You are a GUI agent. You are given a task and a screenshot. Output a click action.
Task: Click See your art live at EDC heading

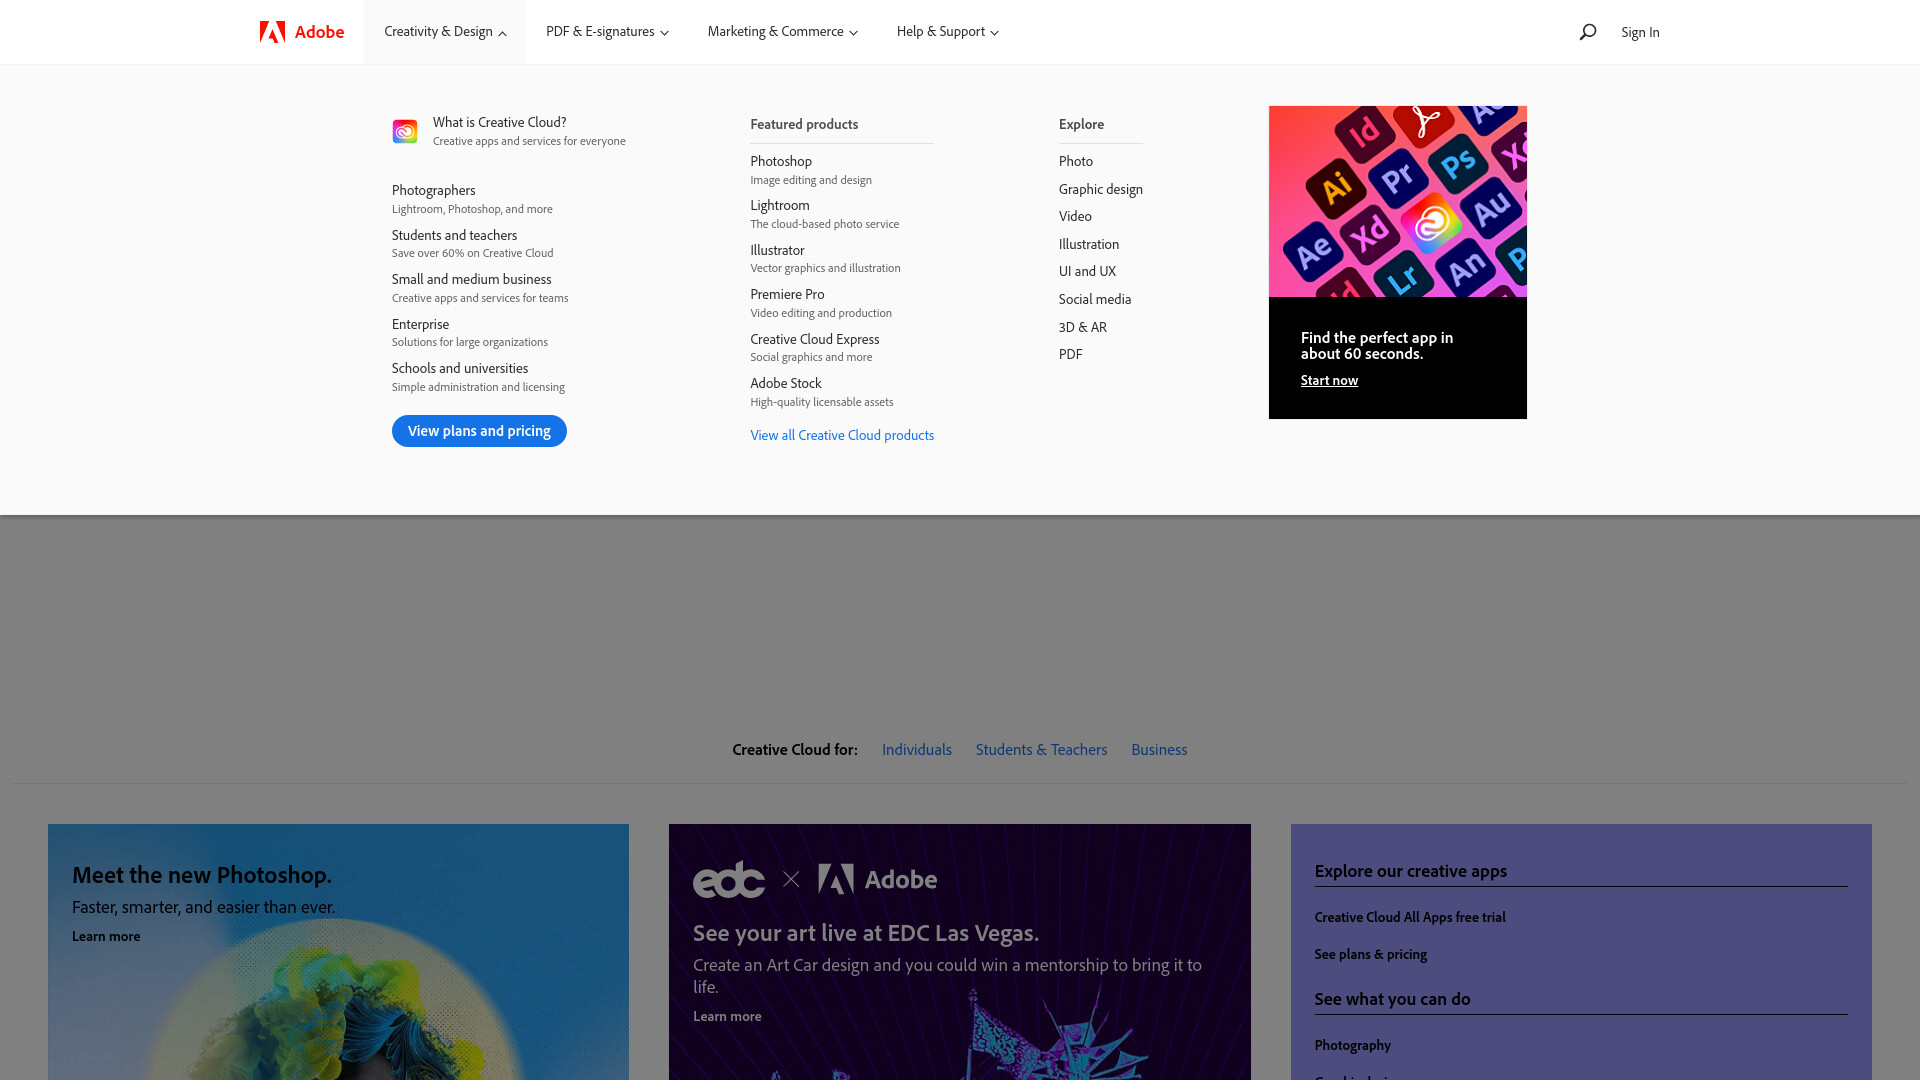click(866, 933)
